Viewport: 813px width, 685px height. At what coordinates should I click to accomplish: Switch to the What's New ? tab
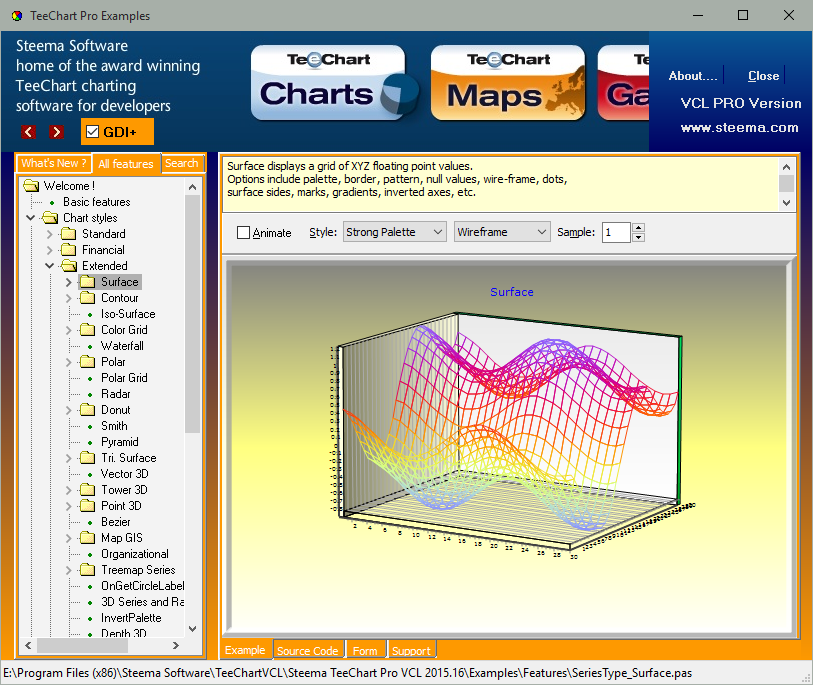[x=54, y=163]
